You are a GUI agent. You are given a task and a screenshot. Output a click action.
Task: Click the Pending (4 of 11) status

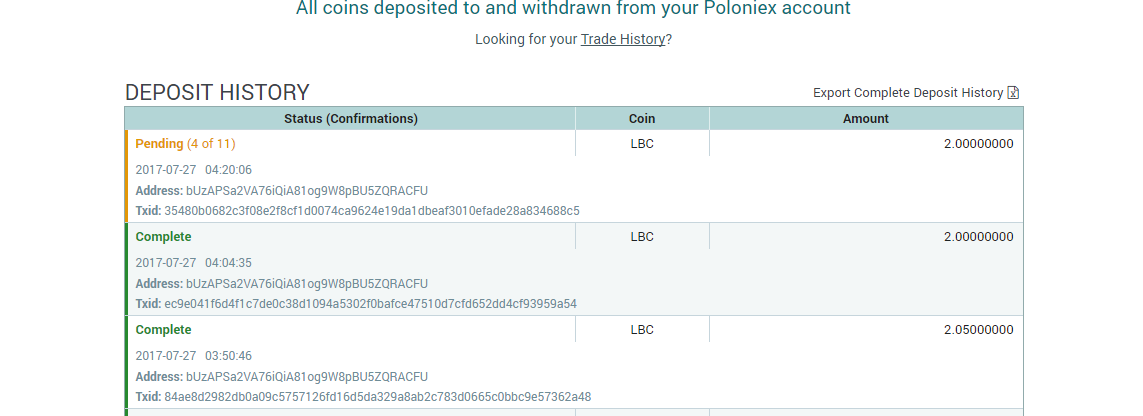pos(185,144)
